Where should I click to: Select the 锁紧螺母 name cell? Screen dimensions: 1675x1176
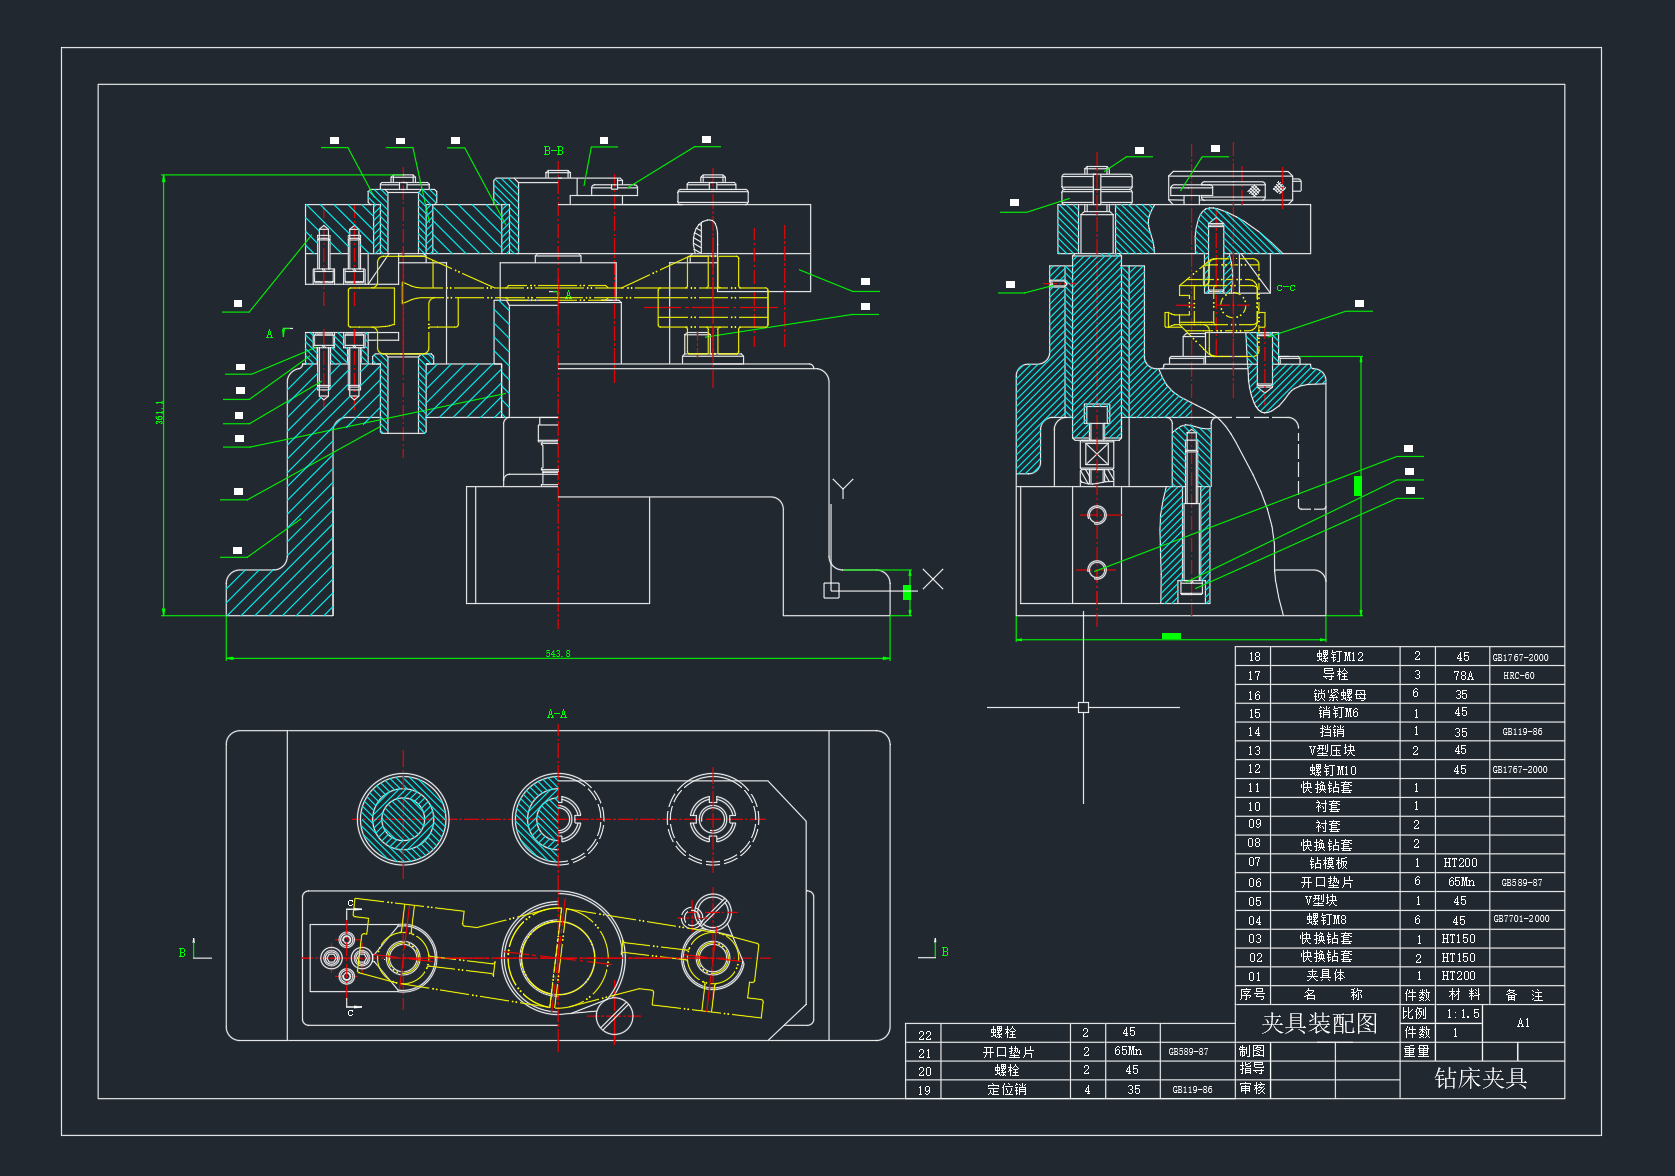[x=1340, y=695]
